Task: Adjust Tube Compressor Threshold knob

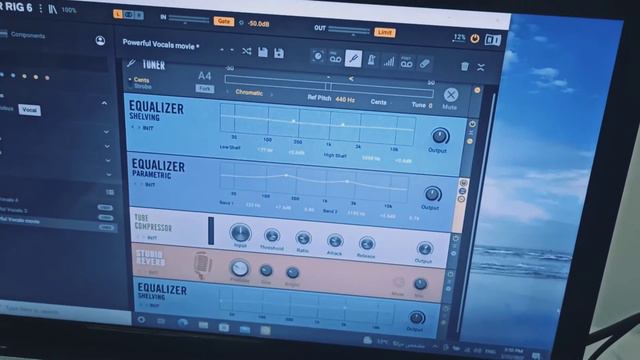Action: 271,236
